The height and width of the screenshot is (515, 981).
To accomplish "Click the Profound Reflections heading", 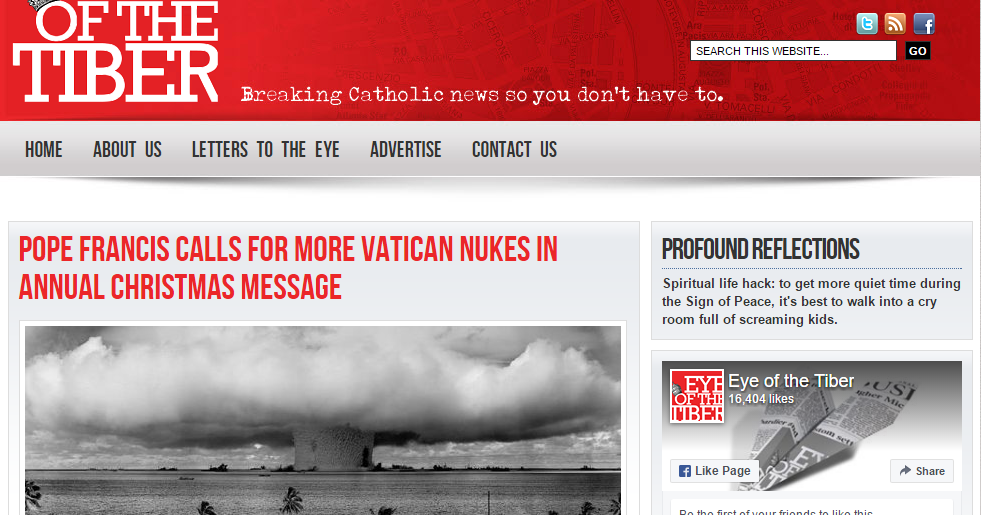I will point(761,249).
